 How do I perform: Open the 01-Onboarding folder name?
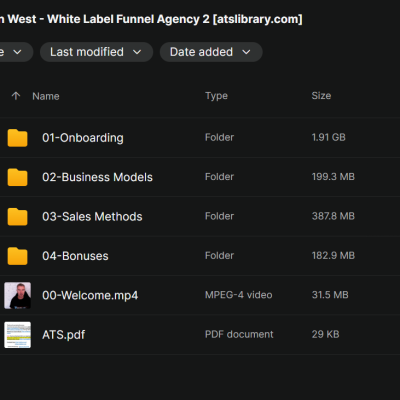pos(83,138)
